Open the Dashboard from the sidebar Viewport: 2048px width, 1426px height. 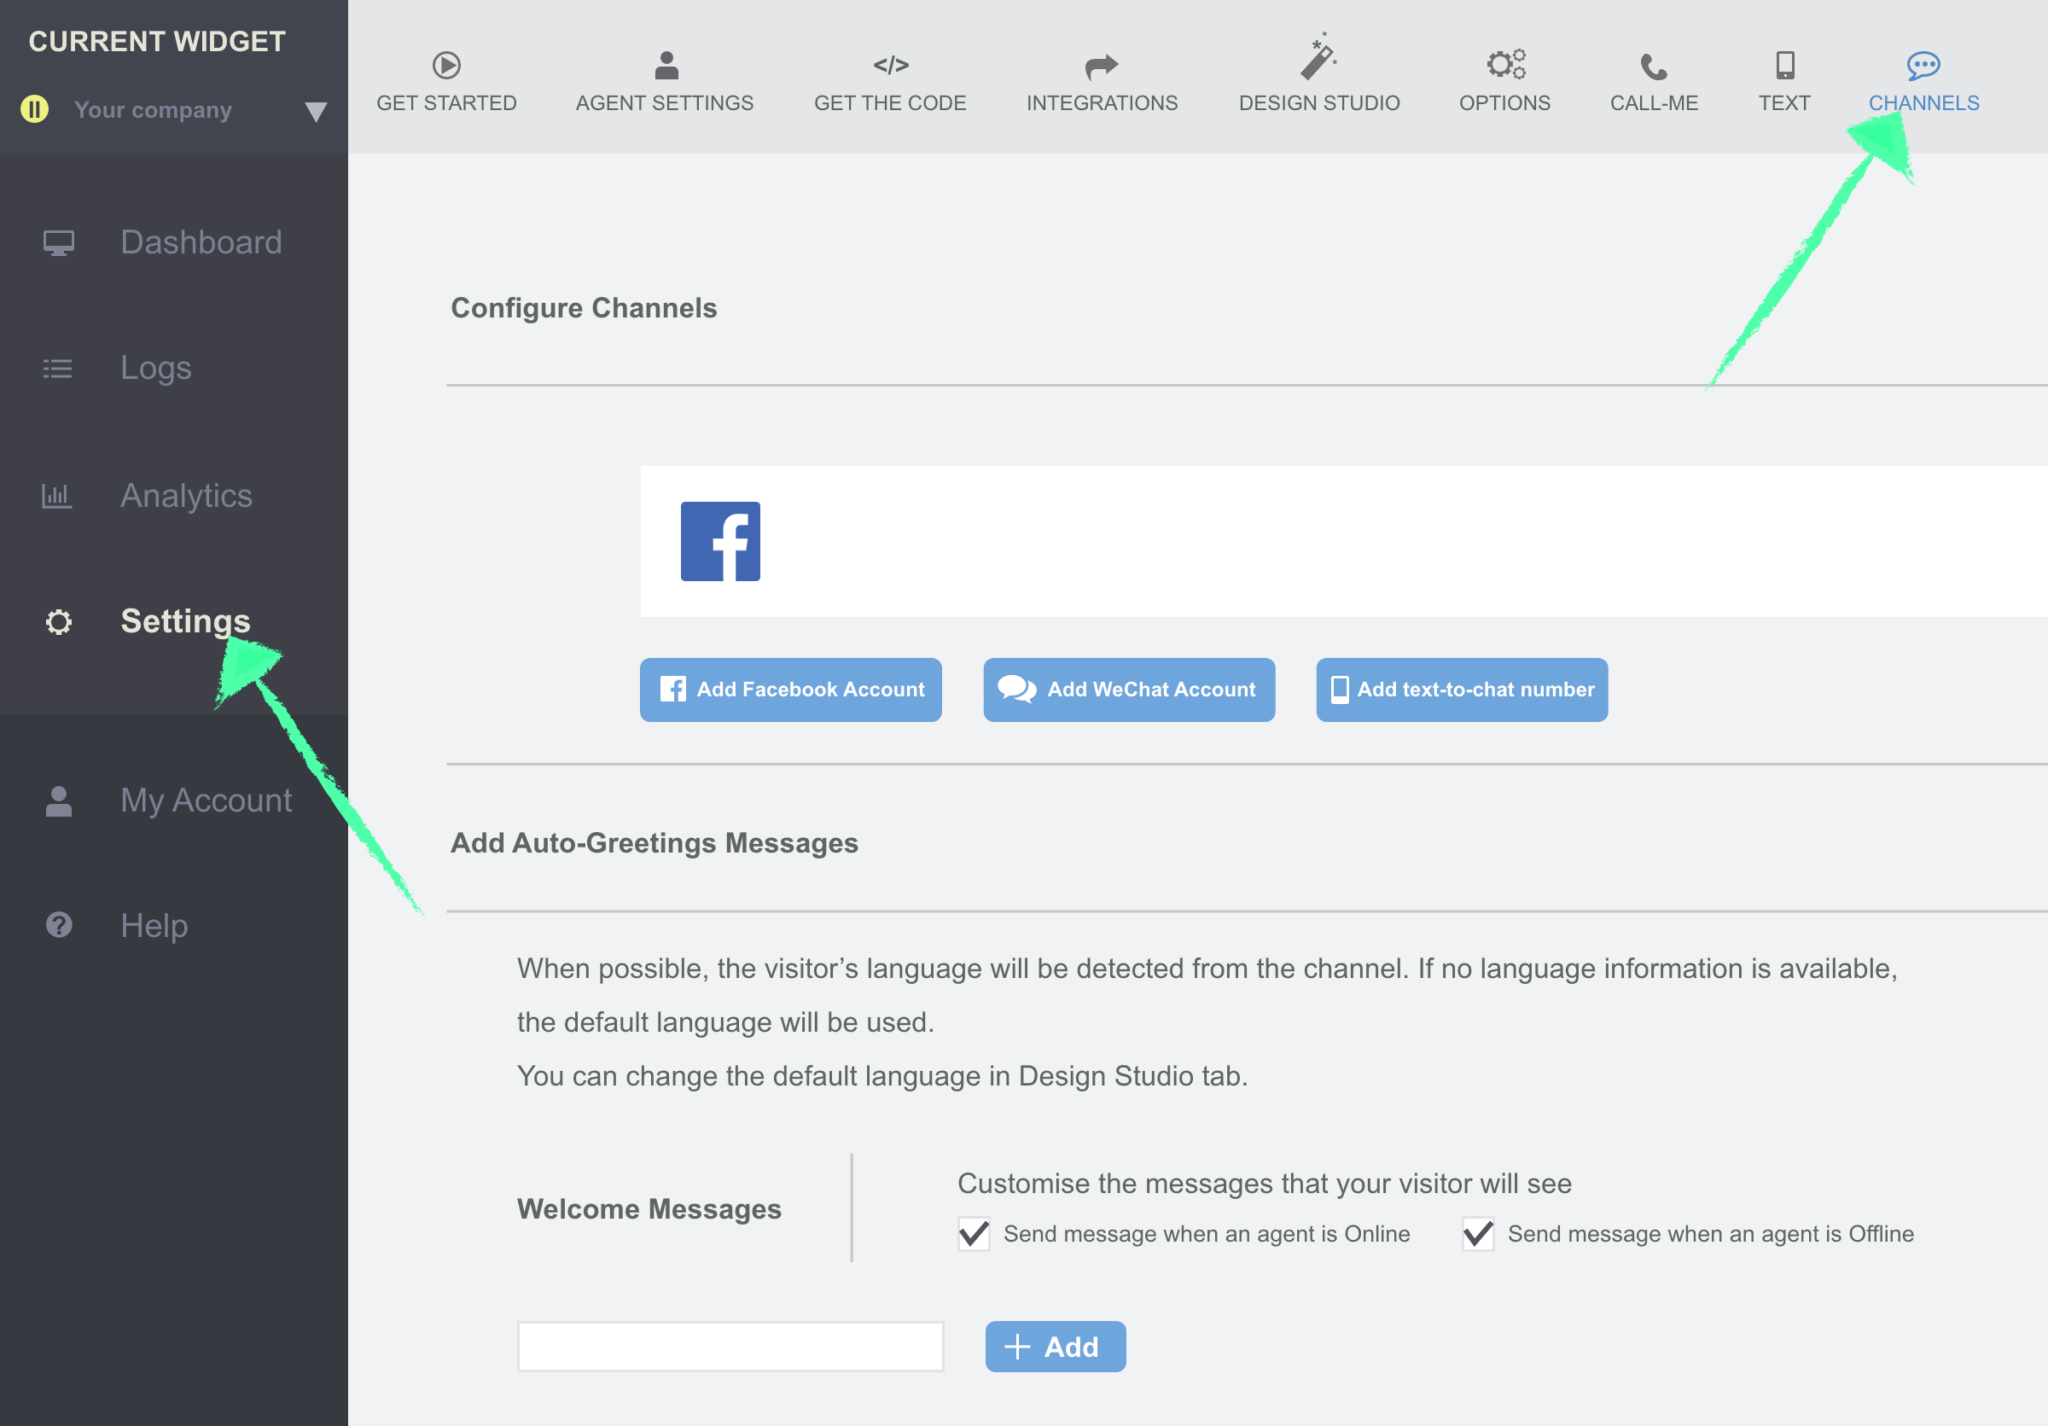201,241
